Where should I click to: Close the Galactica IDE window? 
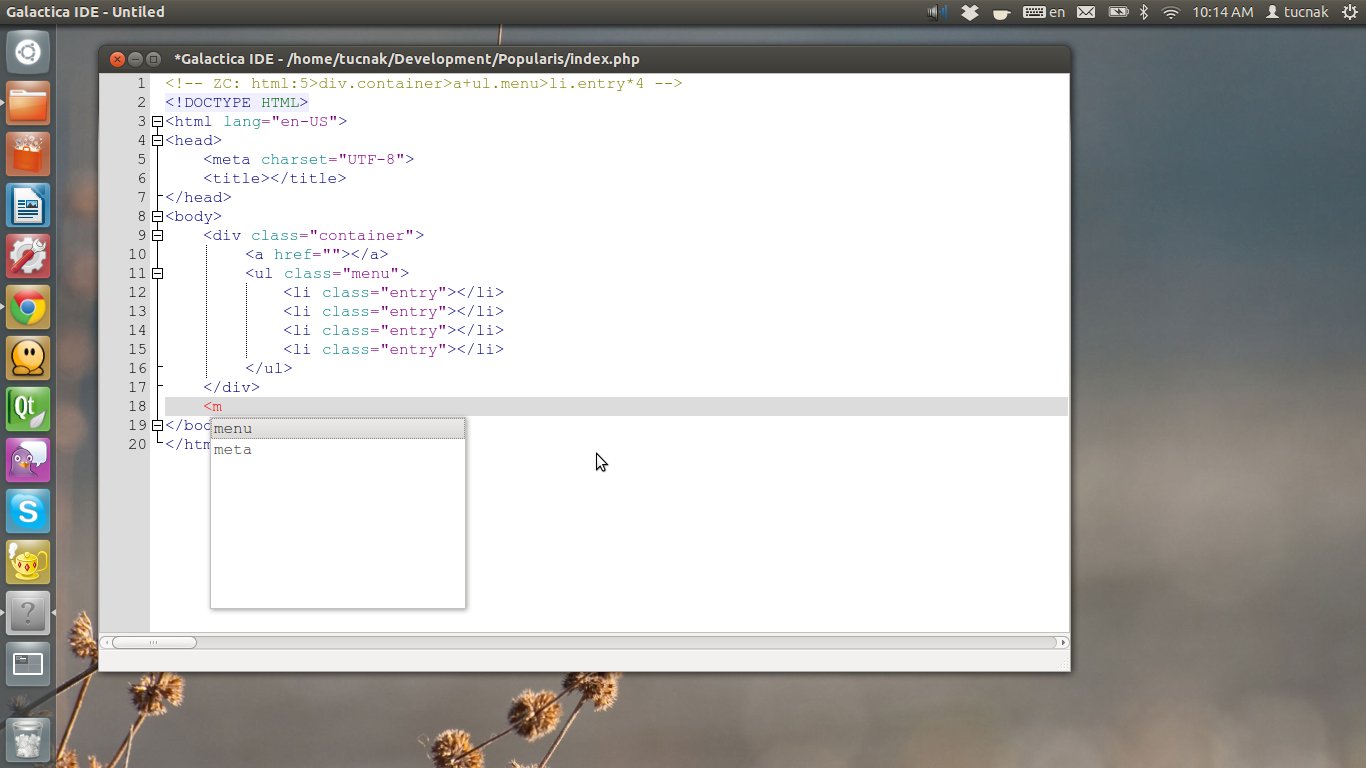[117, 59]
